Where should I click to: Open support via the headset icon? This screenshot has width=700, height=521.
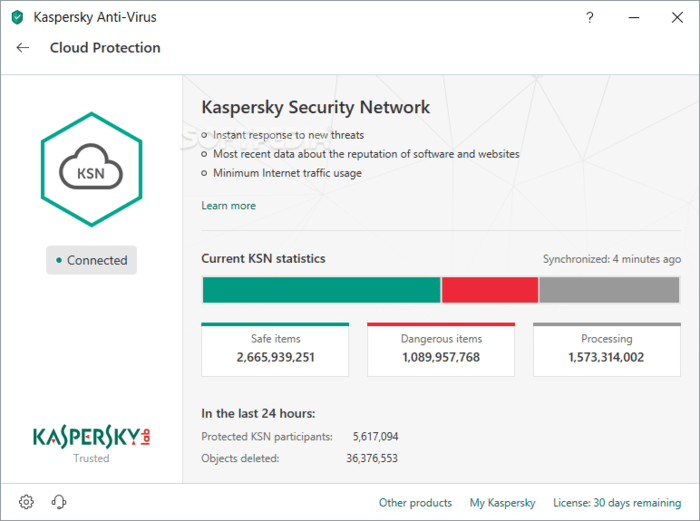pos(58,502)
